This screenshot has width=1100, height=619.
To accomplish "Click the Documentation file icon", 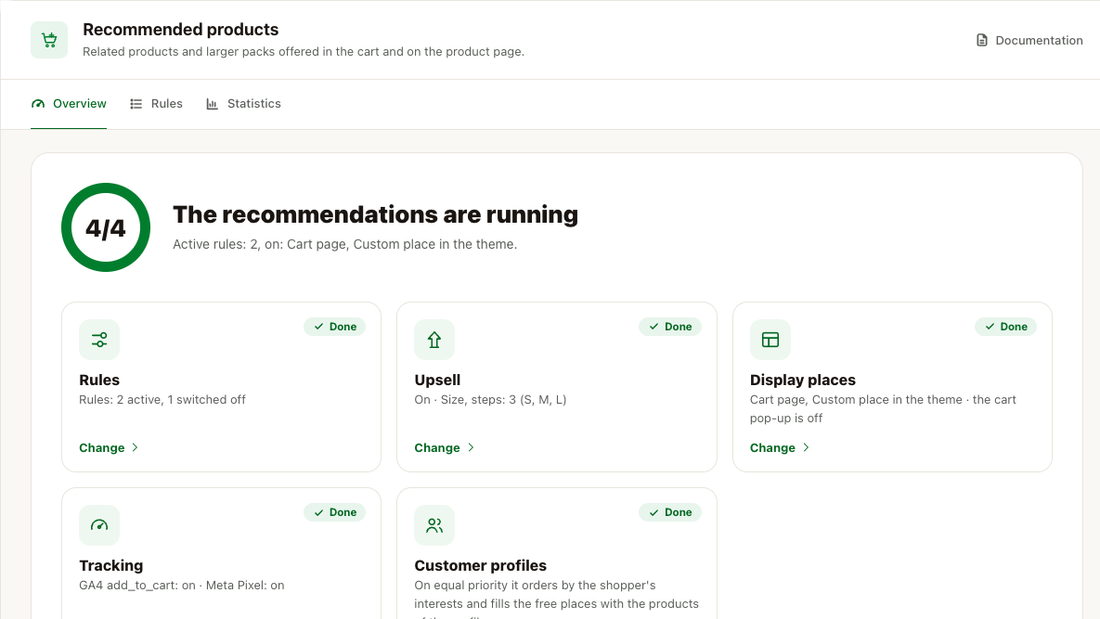I will (x=982, y=41).
